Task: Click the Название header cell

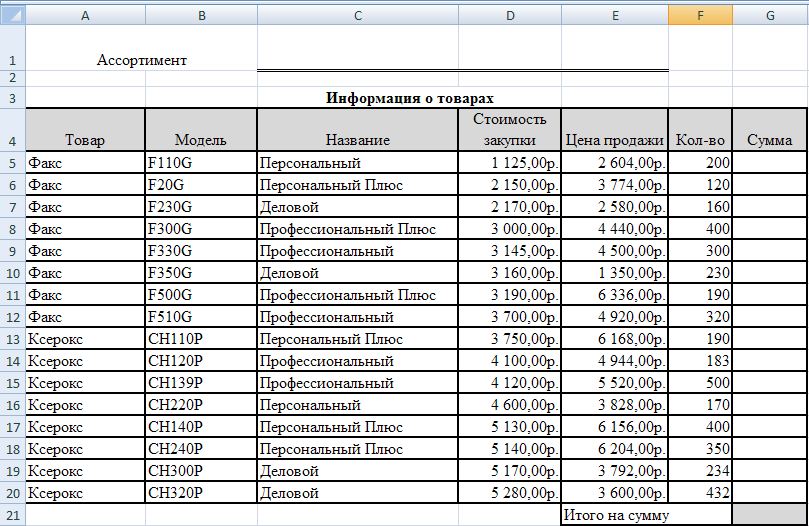Action: pyautogui.click(x=358, y=130)
